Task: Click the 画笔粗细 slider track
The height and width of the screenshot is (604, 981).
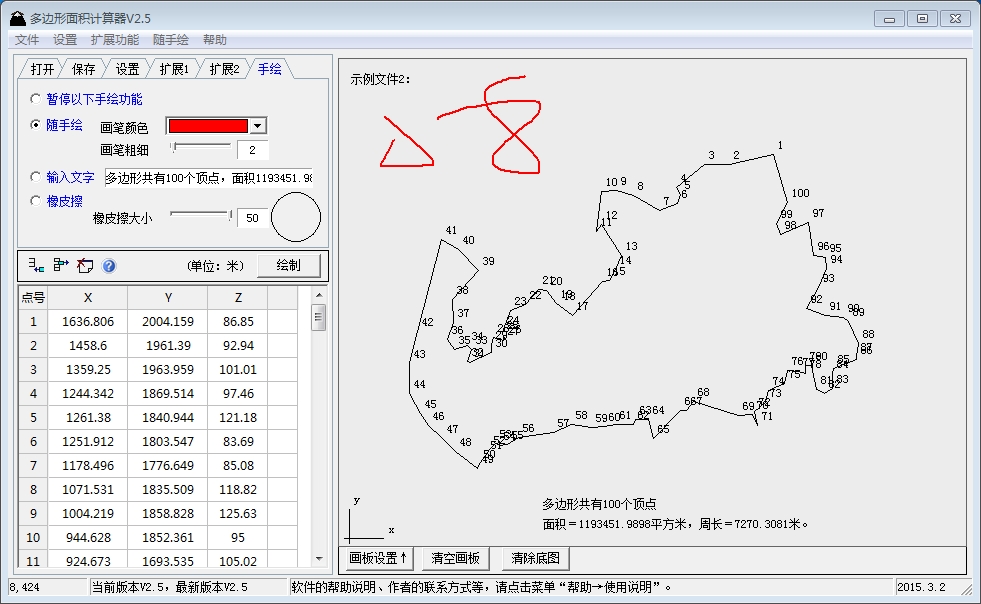Action: (x=201, y=146)
